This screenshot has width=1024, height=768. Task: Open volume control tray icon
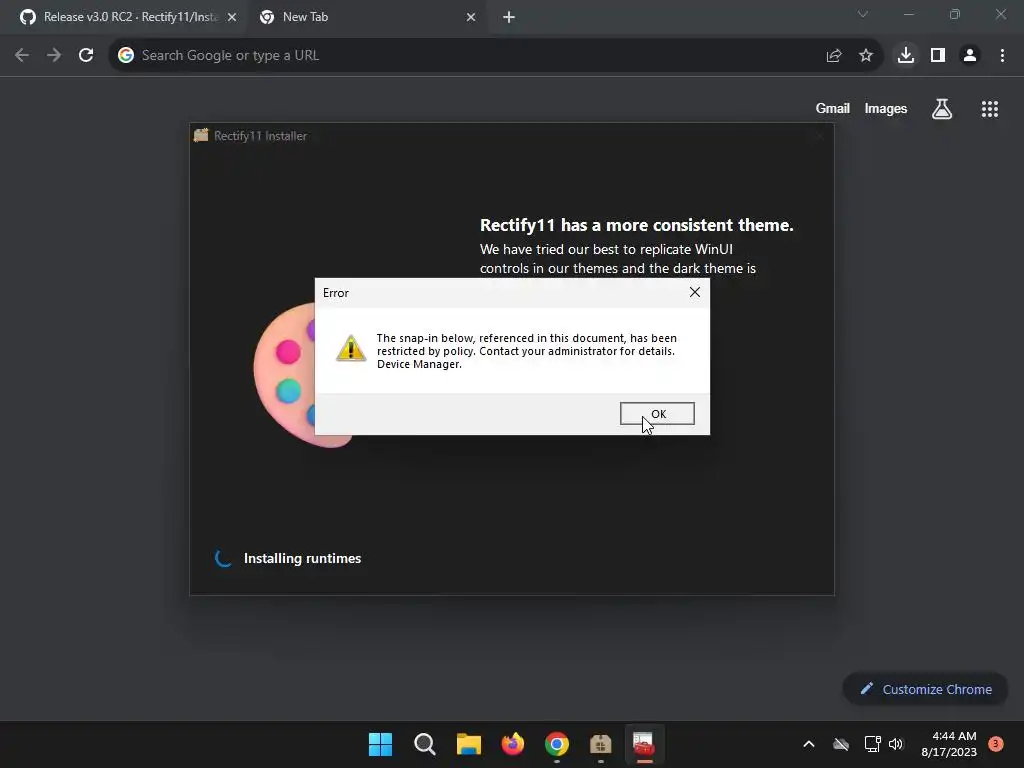(x=896, y=744)
